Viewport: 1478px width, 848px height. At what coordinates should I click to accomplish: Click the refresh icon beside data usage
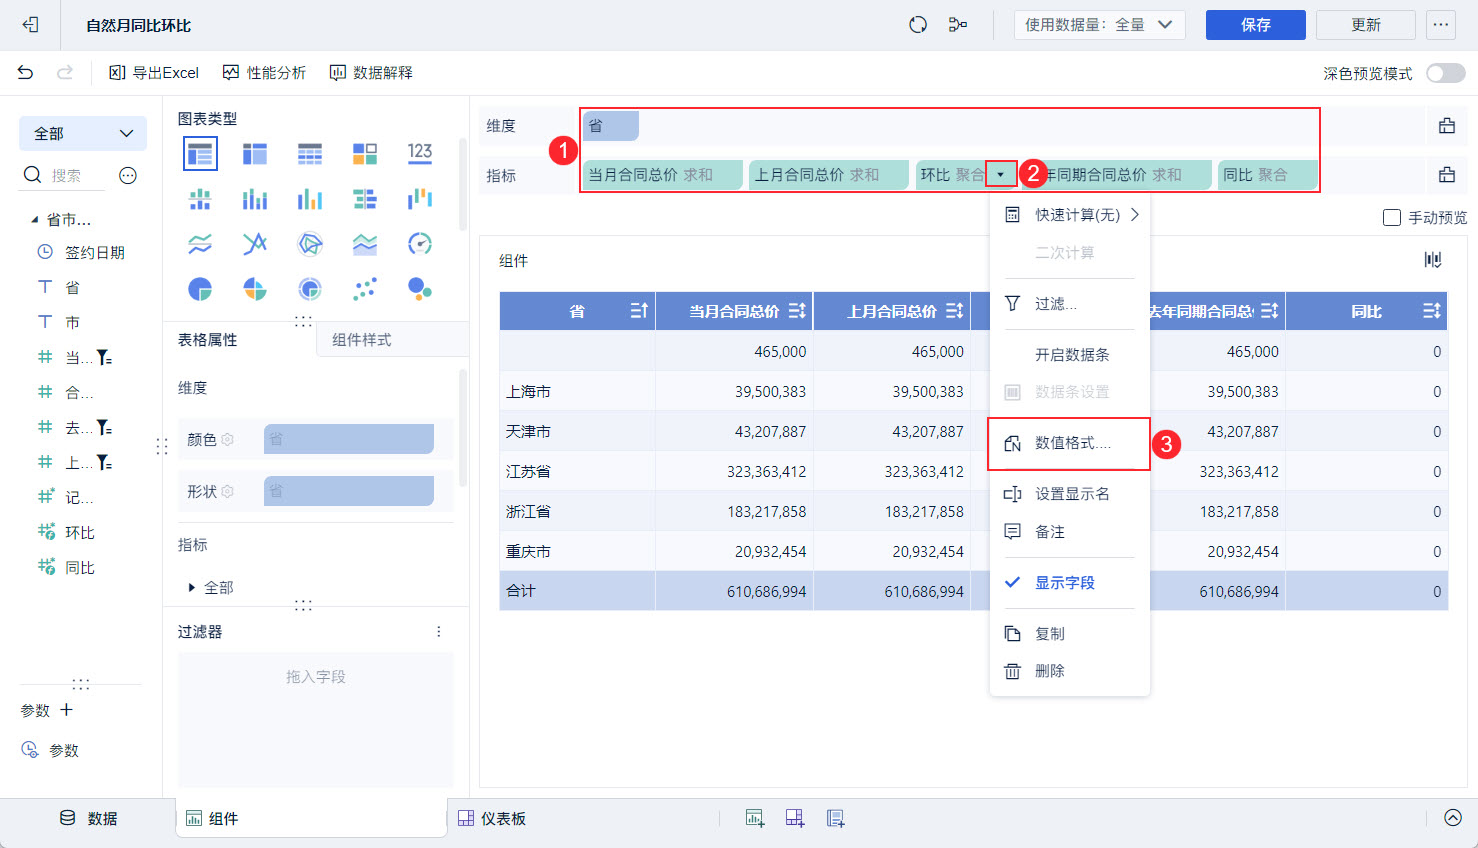tap(918, 25)
